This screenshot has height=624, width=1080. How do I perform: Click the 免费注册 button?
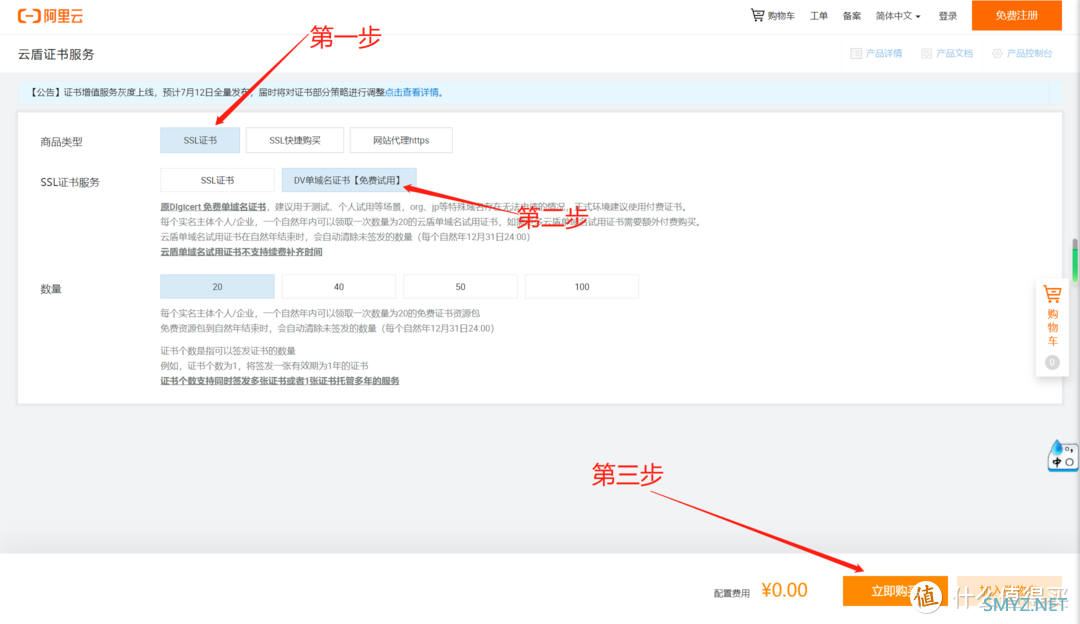pos(1016,15)
